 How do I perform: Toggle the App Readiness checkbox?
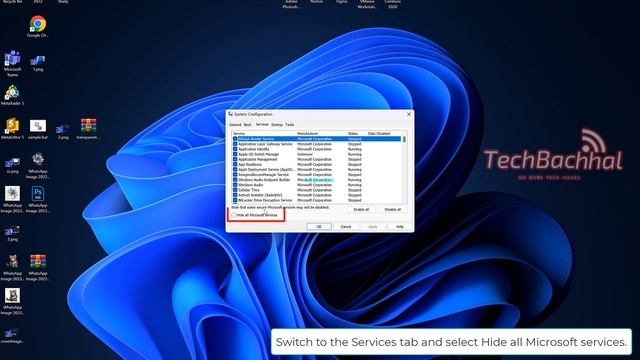[x=235, y=164]
